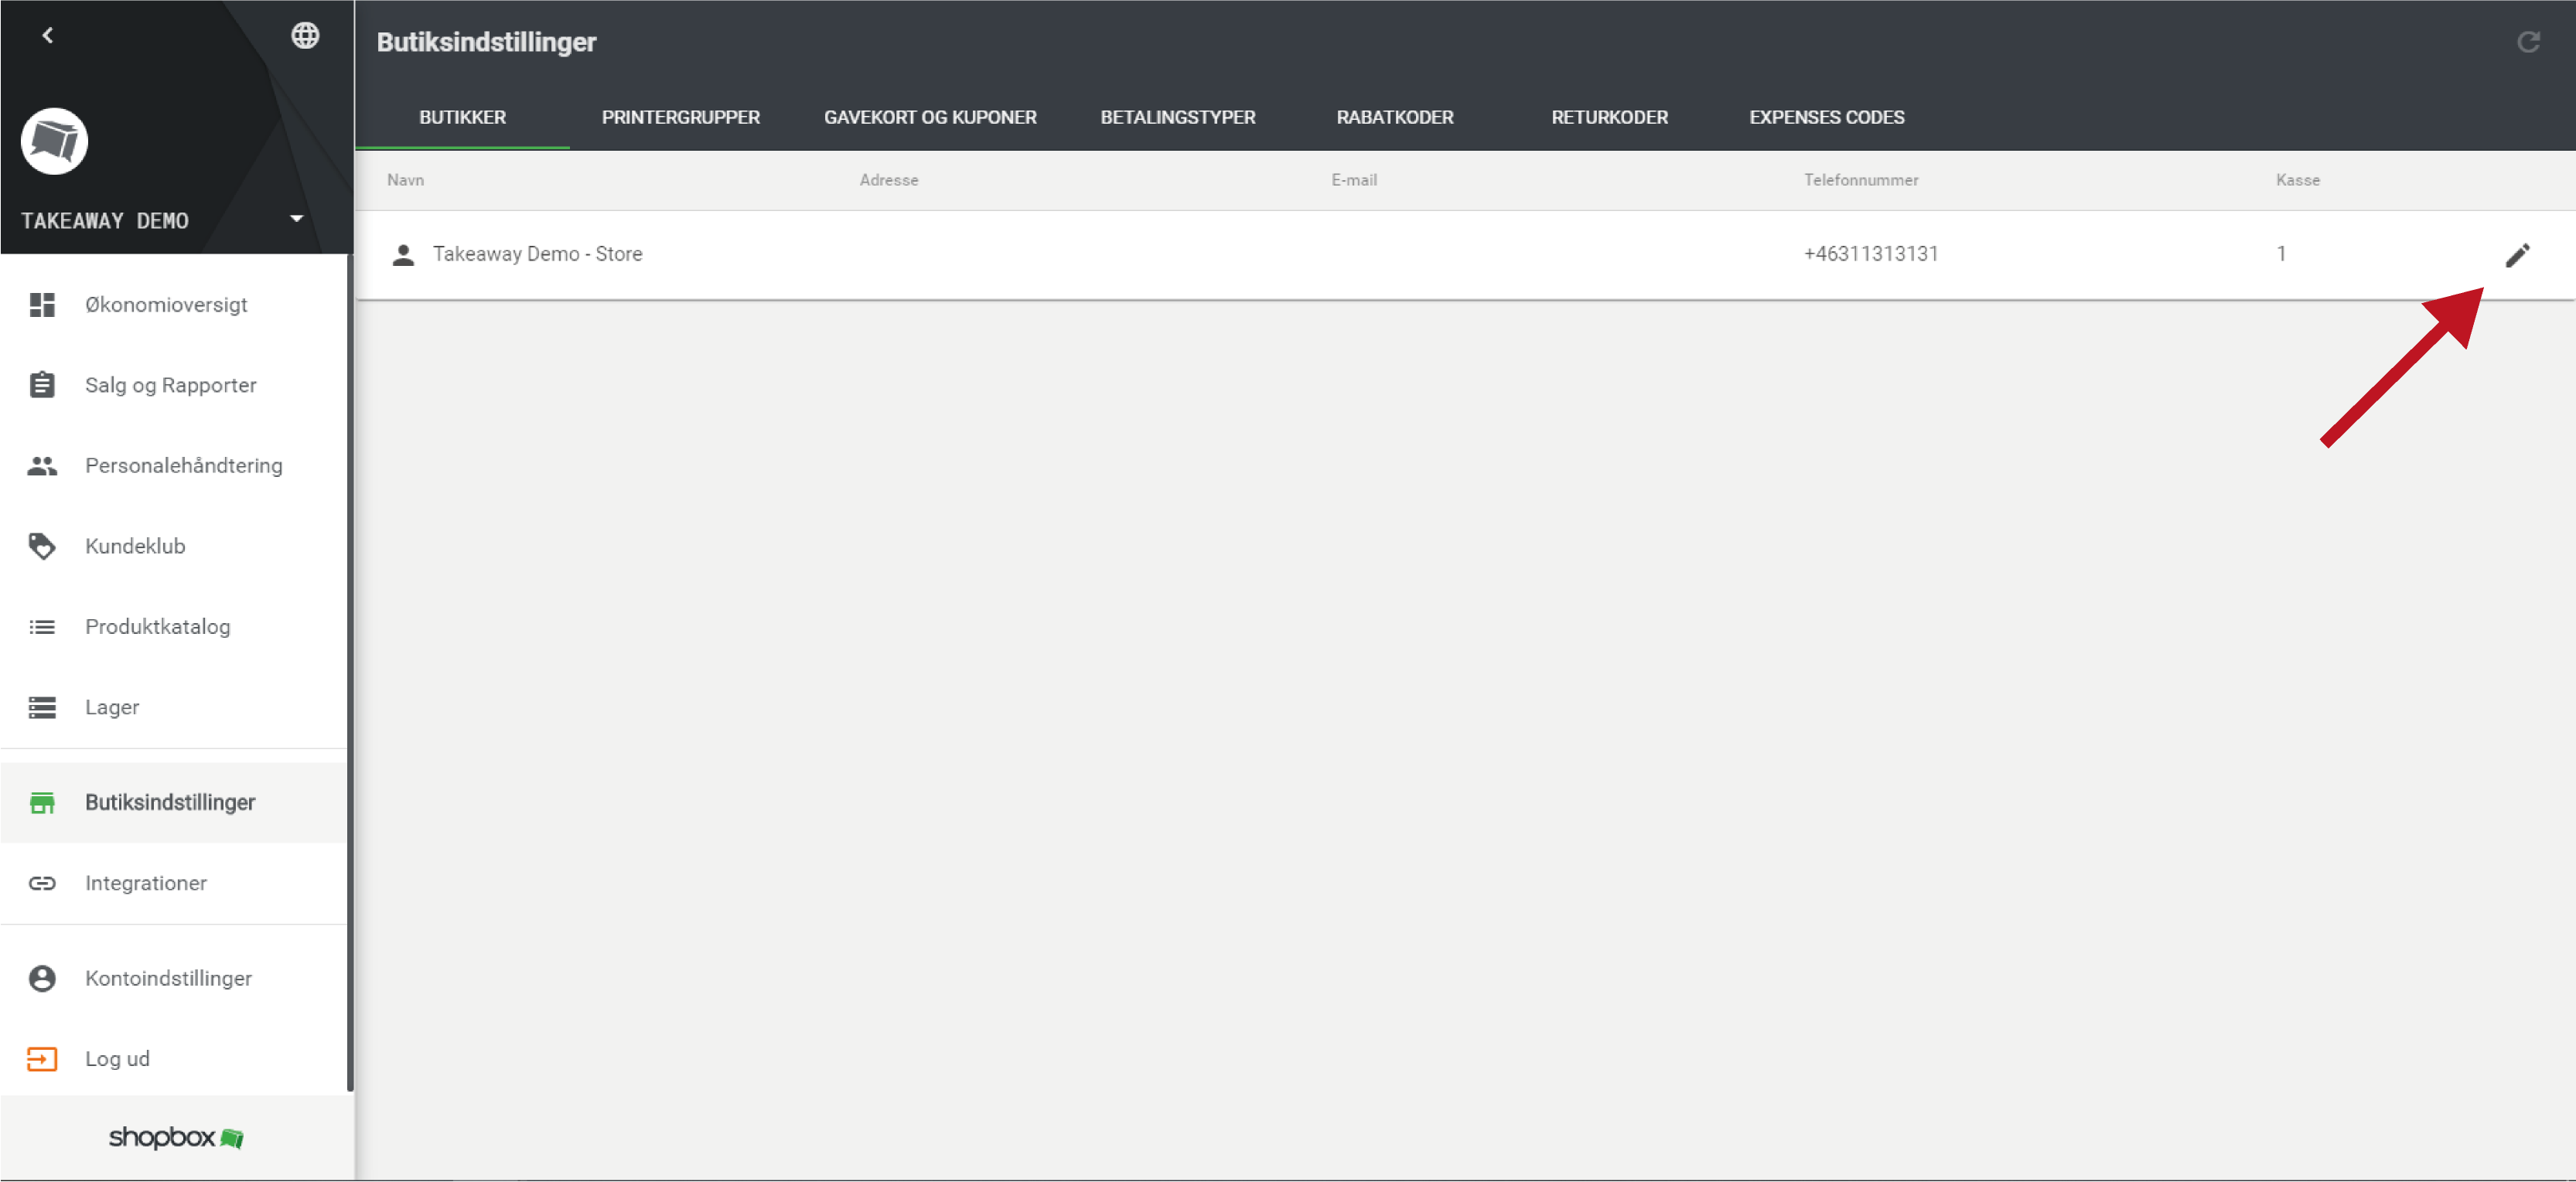Click the Kundeklub tag icon

(x=42, y=546)
